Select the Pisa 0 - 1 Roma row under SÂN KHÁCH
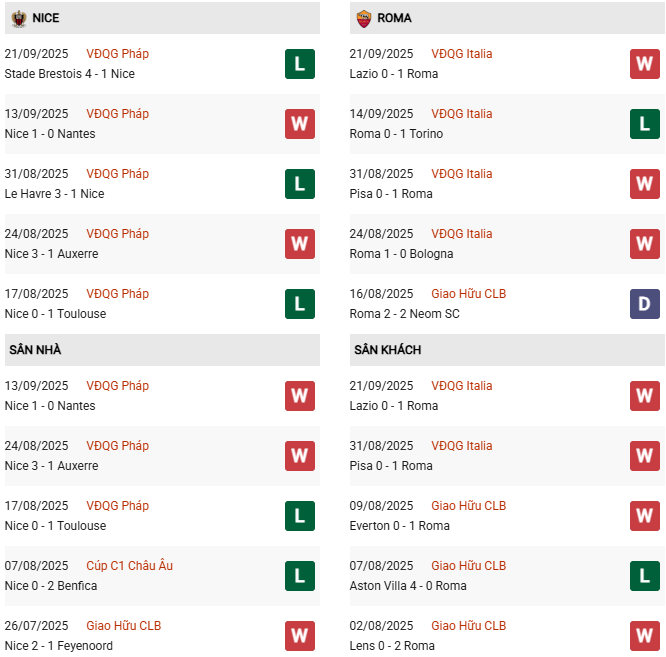This screenshot has width=666, height=657. [x=391, y=466]
